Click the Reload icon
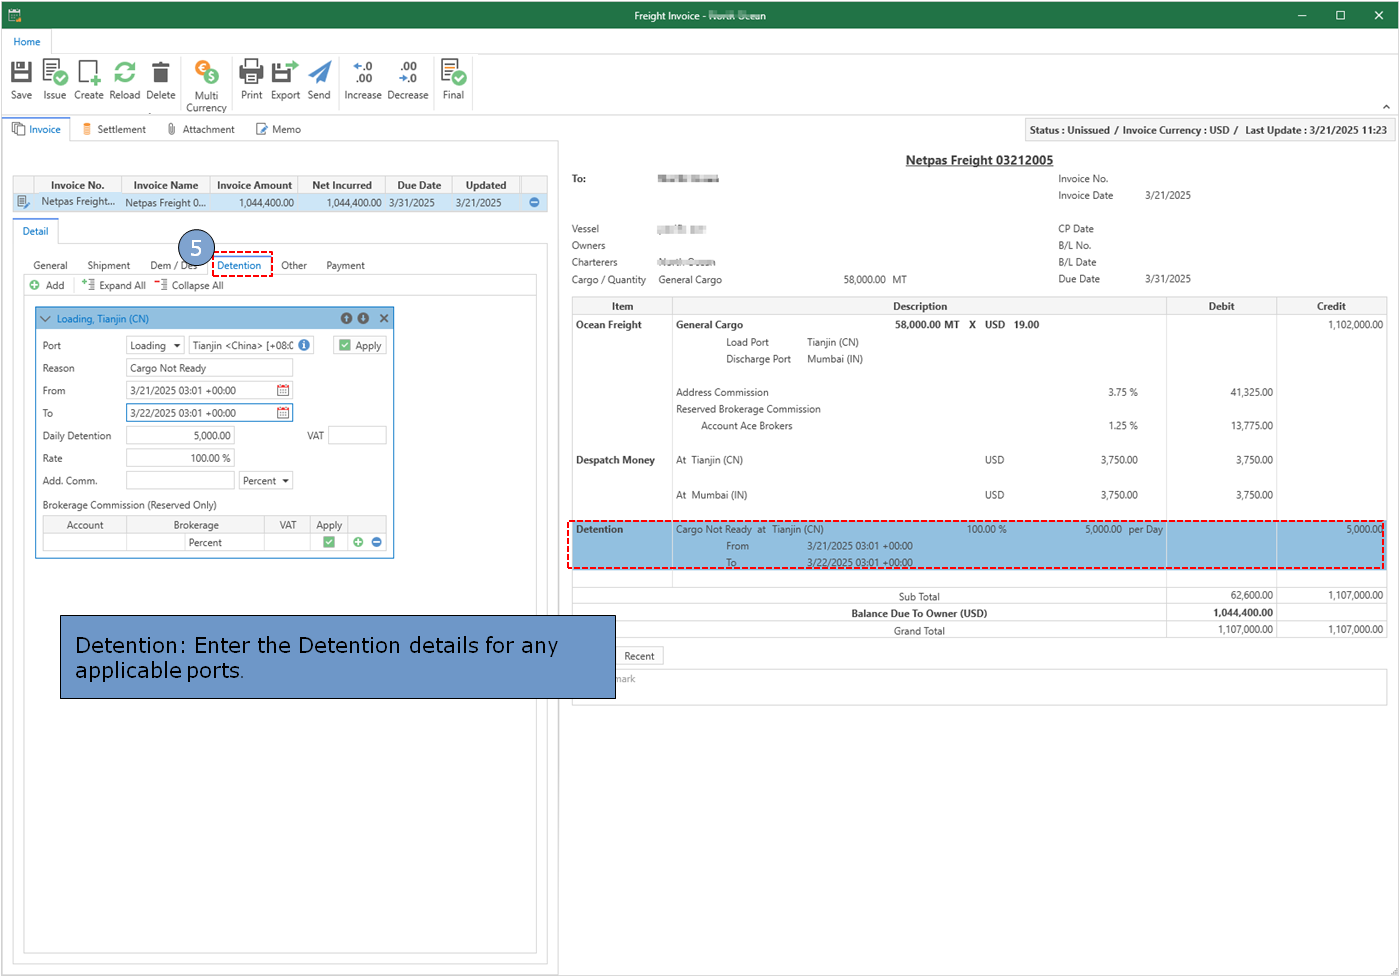Viewport: 1400px width, 977px height. [x=125, y=80]
